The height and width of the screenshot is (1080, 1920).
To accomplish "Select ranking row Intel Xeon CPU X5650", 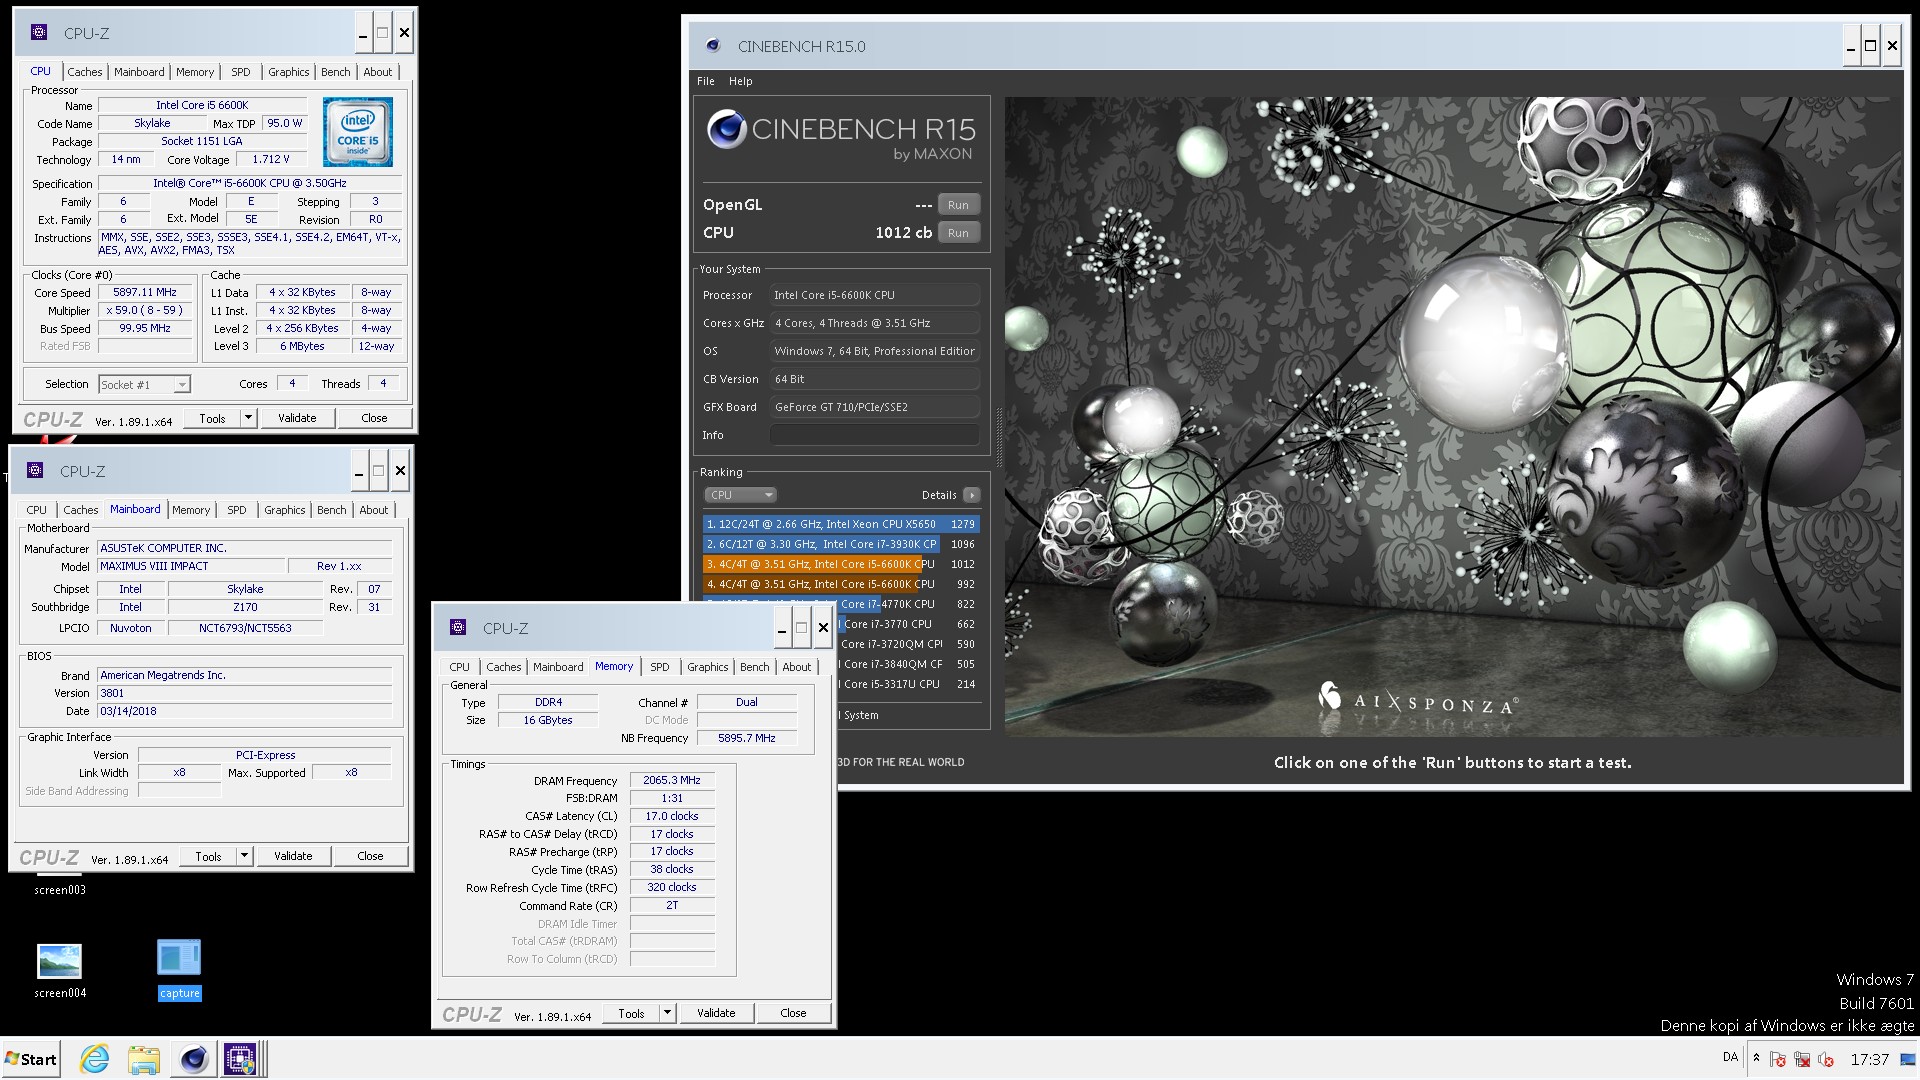I will [x=840, y=524].
